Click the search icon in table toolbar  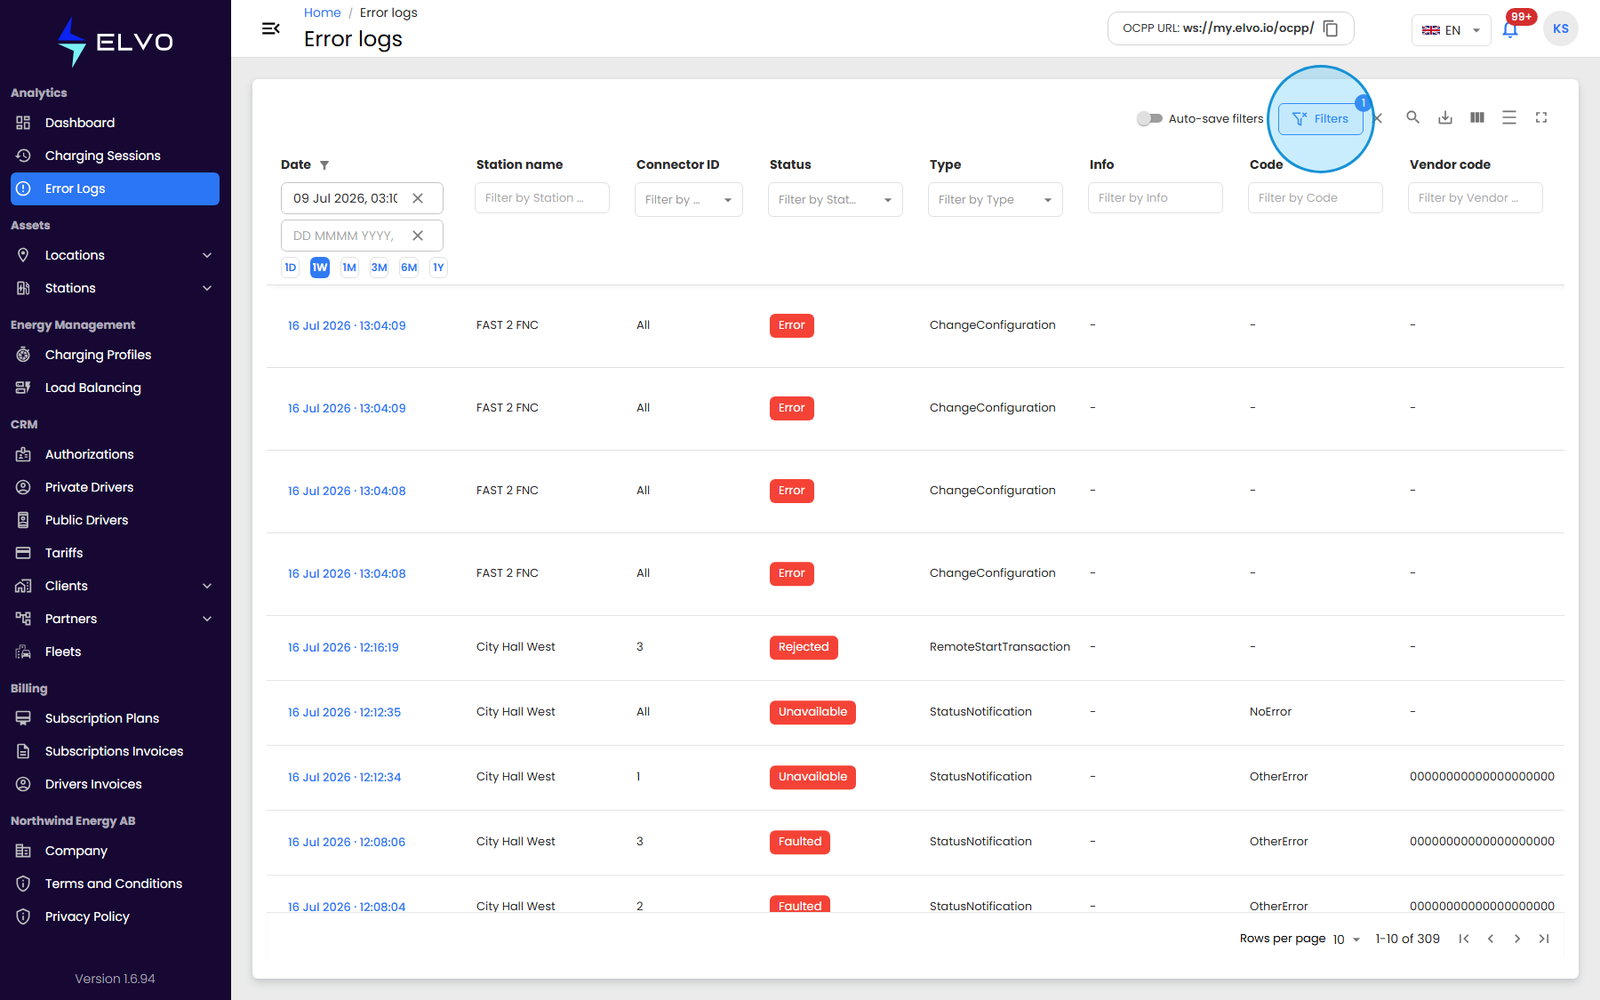1413,118
